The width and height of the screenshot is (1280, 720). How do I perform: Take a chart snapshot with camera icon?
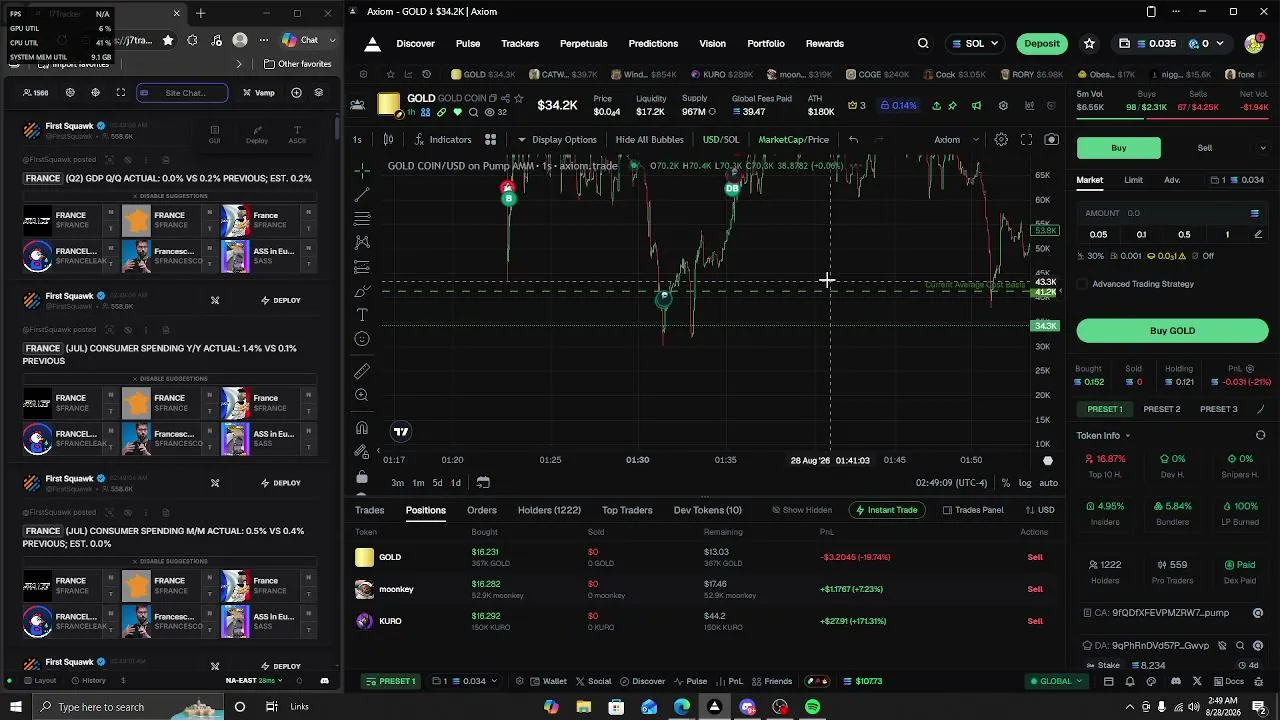[1051, 140]
